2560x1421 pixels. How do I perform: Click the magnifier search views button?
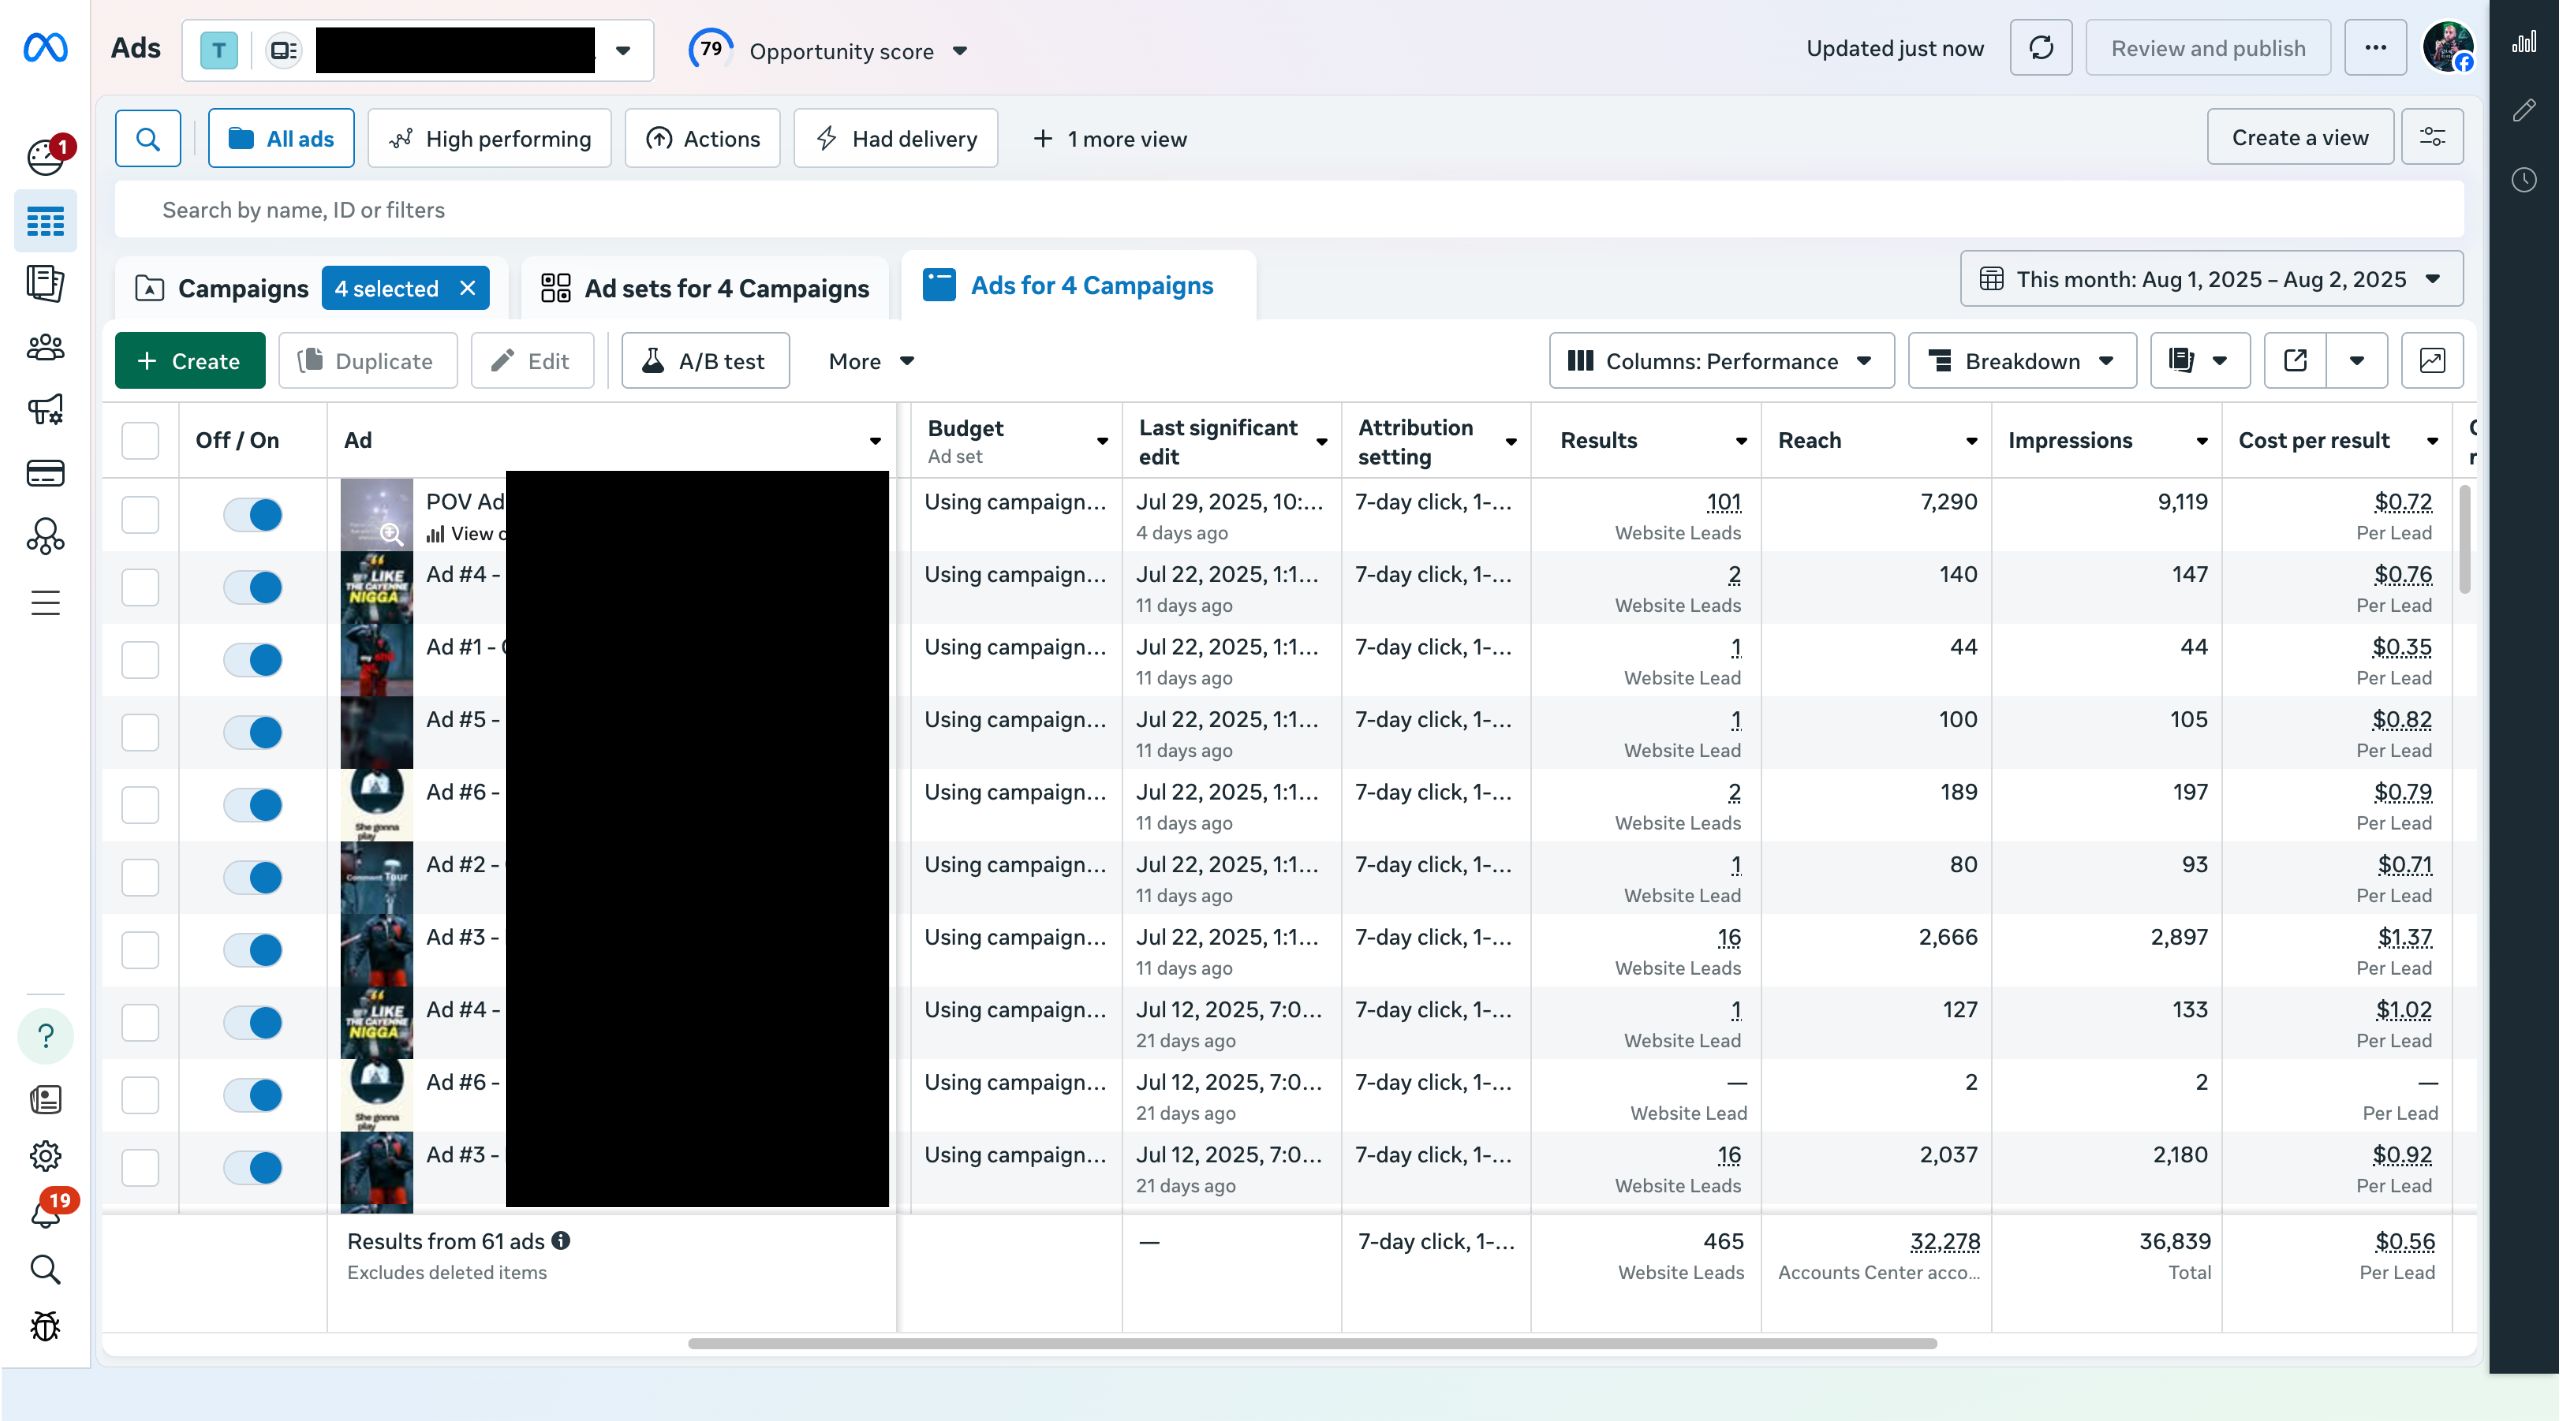click(x=148, y=138)
